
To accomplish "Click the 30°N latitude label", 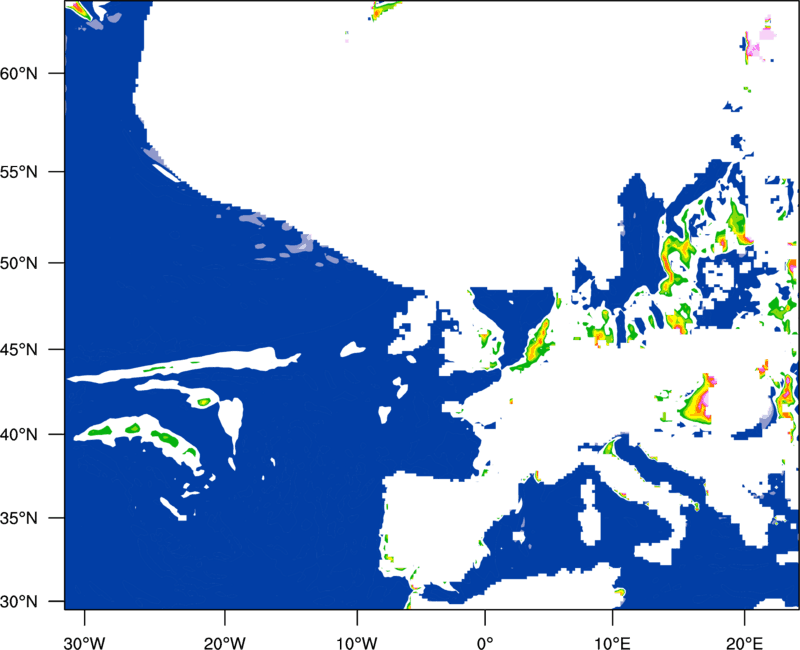I will tap(19, 602).
